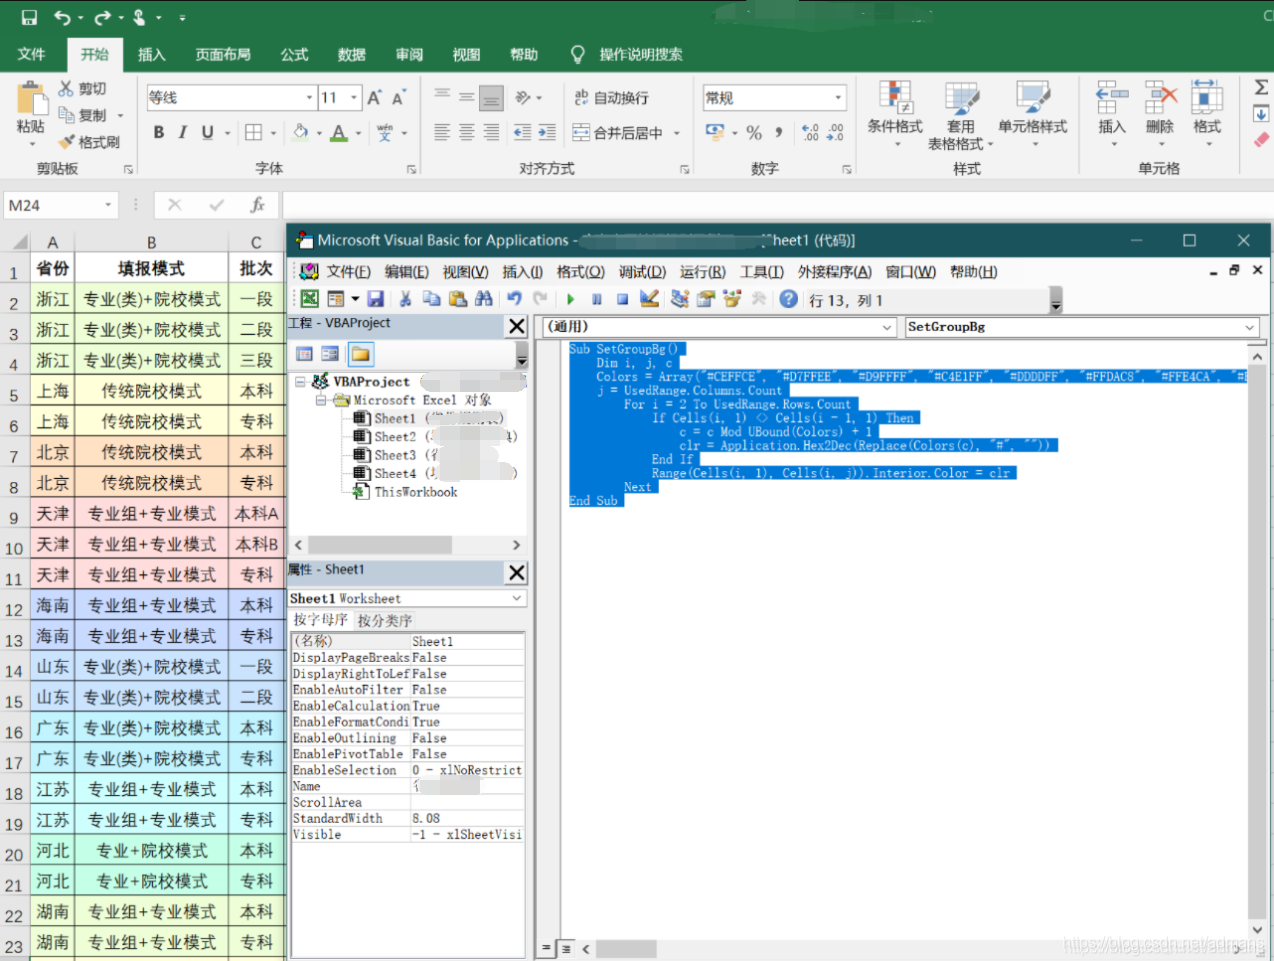Click the Cut button in Excel ribbon

82,89
